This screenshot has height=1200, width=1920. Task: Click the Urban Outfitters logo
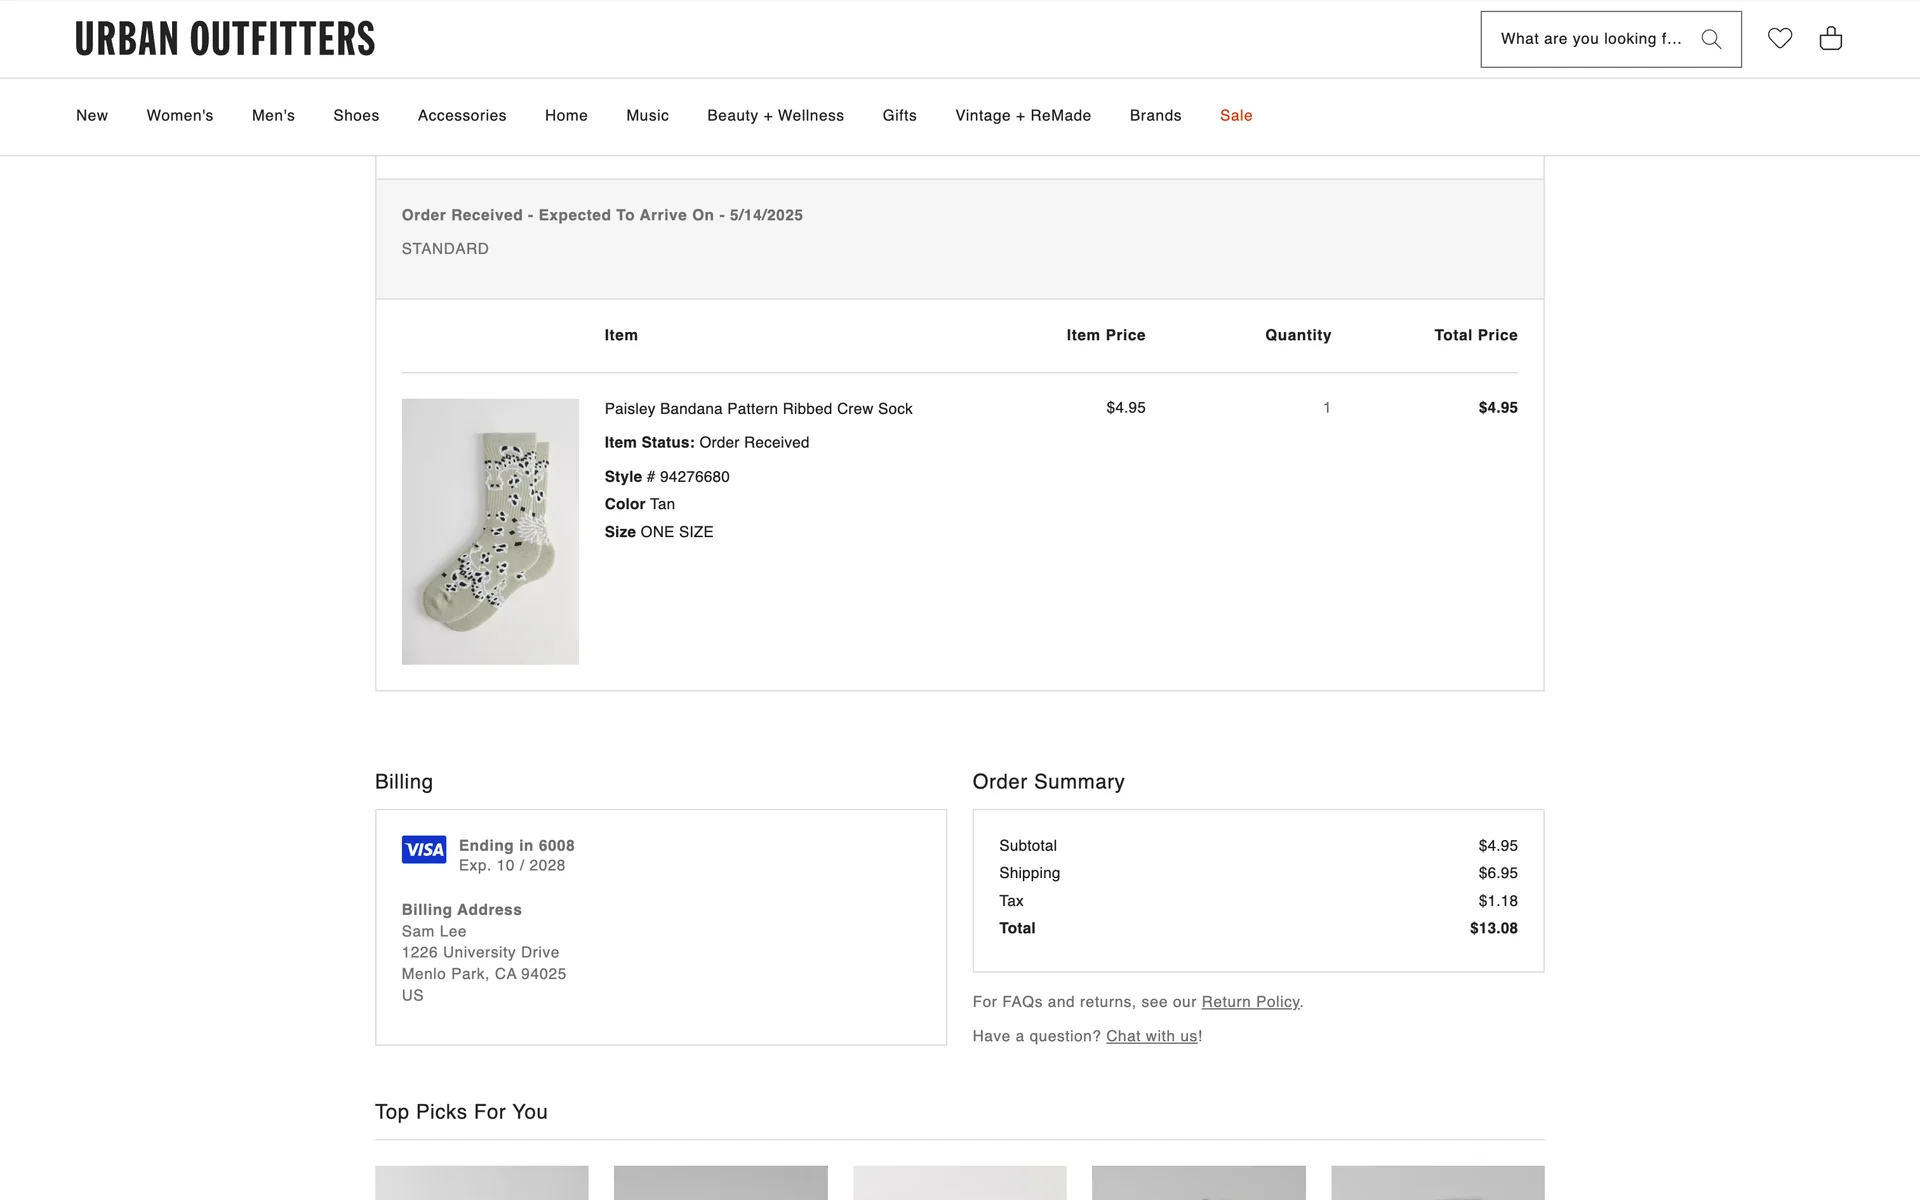pos(225,39)
